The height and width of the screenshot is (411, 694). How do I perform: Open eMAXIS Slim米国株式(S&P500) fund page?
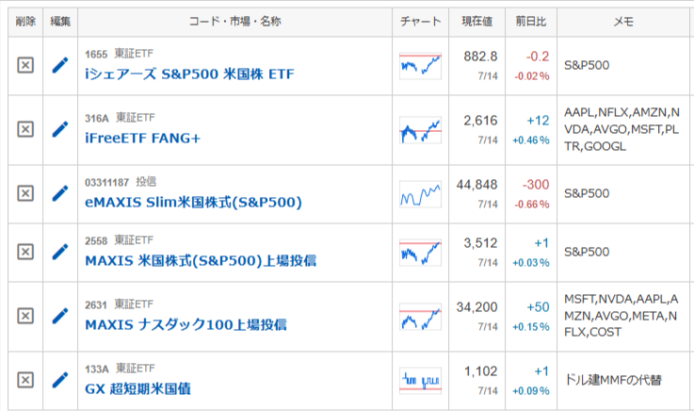tap(193, 202)
